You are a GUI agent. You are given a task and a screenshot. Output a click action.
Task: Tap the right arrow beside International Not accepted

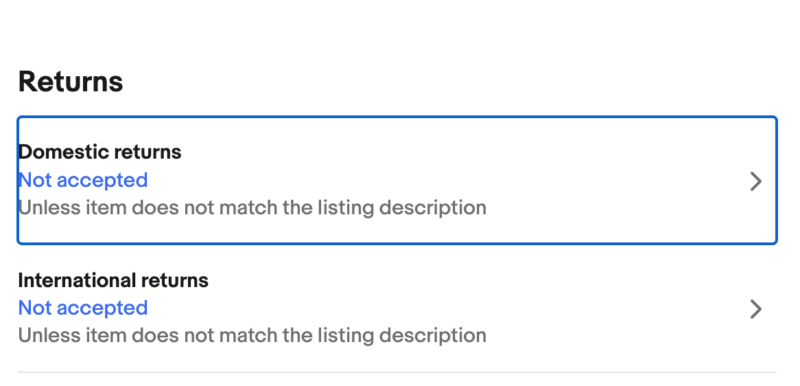[x=756, y=309]
